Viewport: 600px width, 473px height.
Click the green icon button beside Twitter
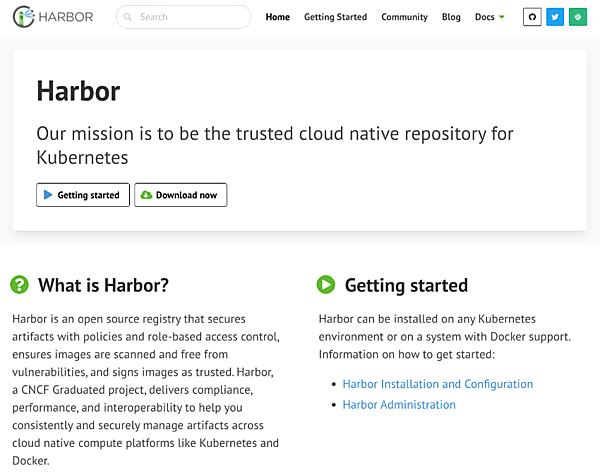(x=578, y=17)
